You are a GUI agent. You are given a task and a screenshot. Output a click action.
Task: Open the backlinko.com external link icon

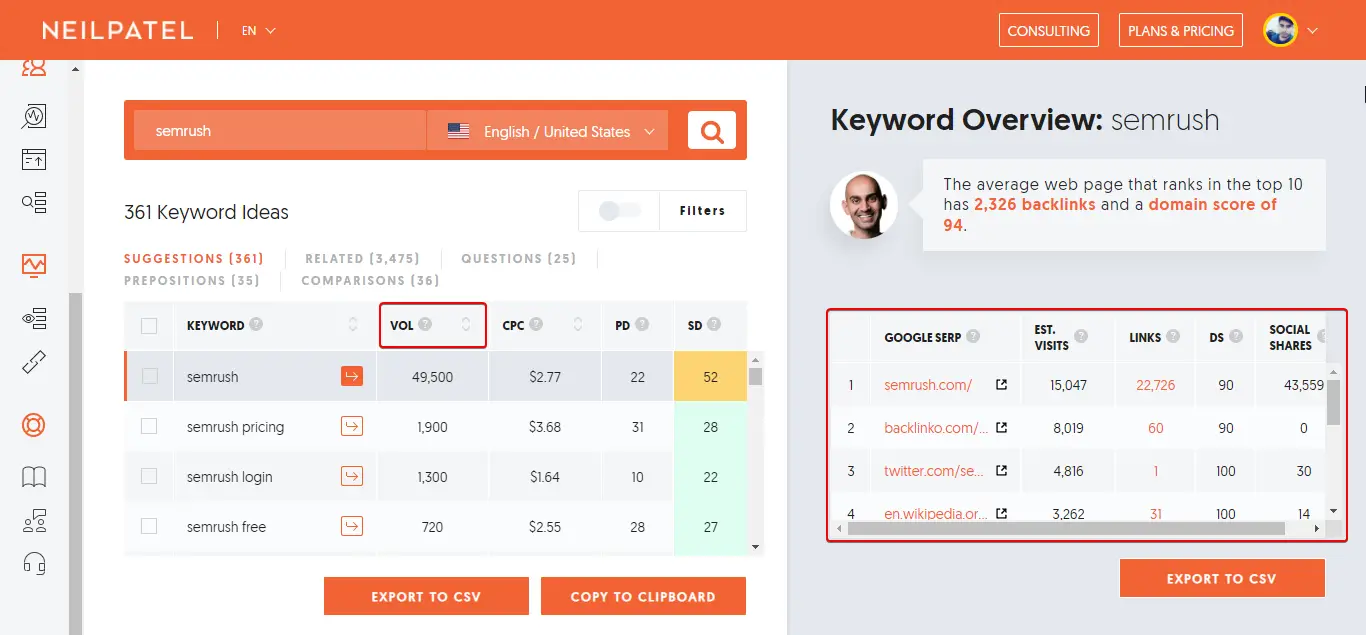click(x=1001, y=427)
